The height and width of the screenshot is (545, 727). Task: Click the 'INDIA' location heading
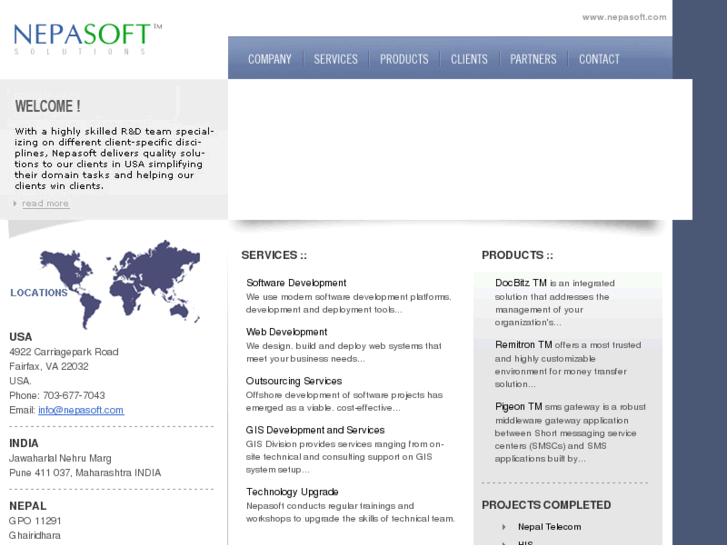tap(24, 443)
